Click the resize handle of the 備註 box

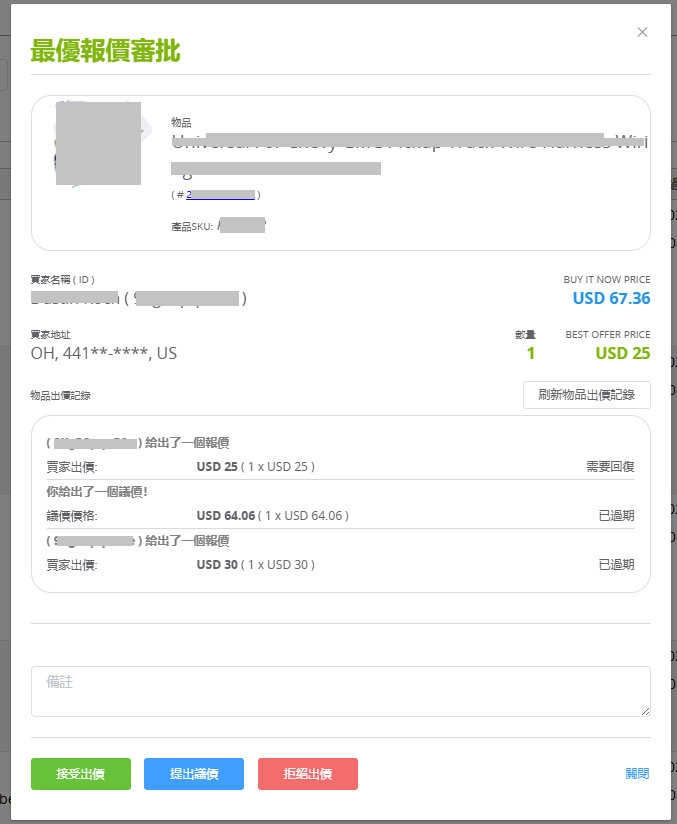point(645,711)
